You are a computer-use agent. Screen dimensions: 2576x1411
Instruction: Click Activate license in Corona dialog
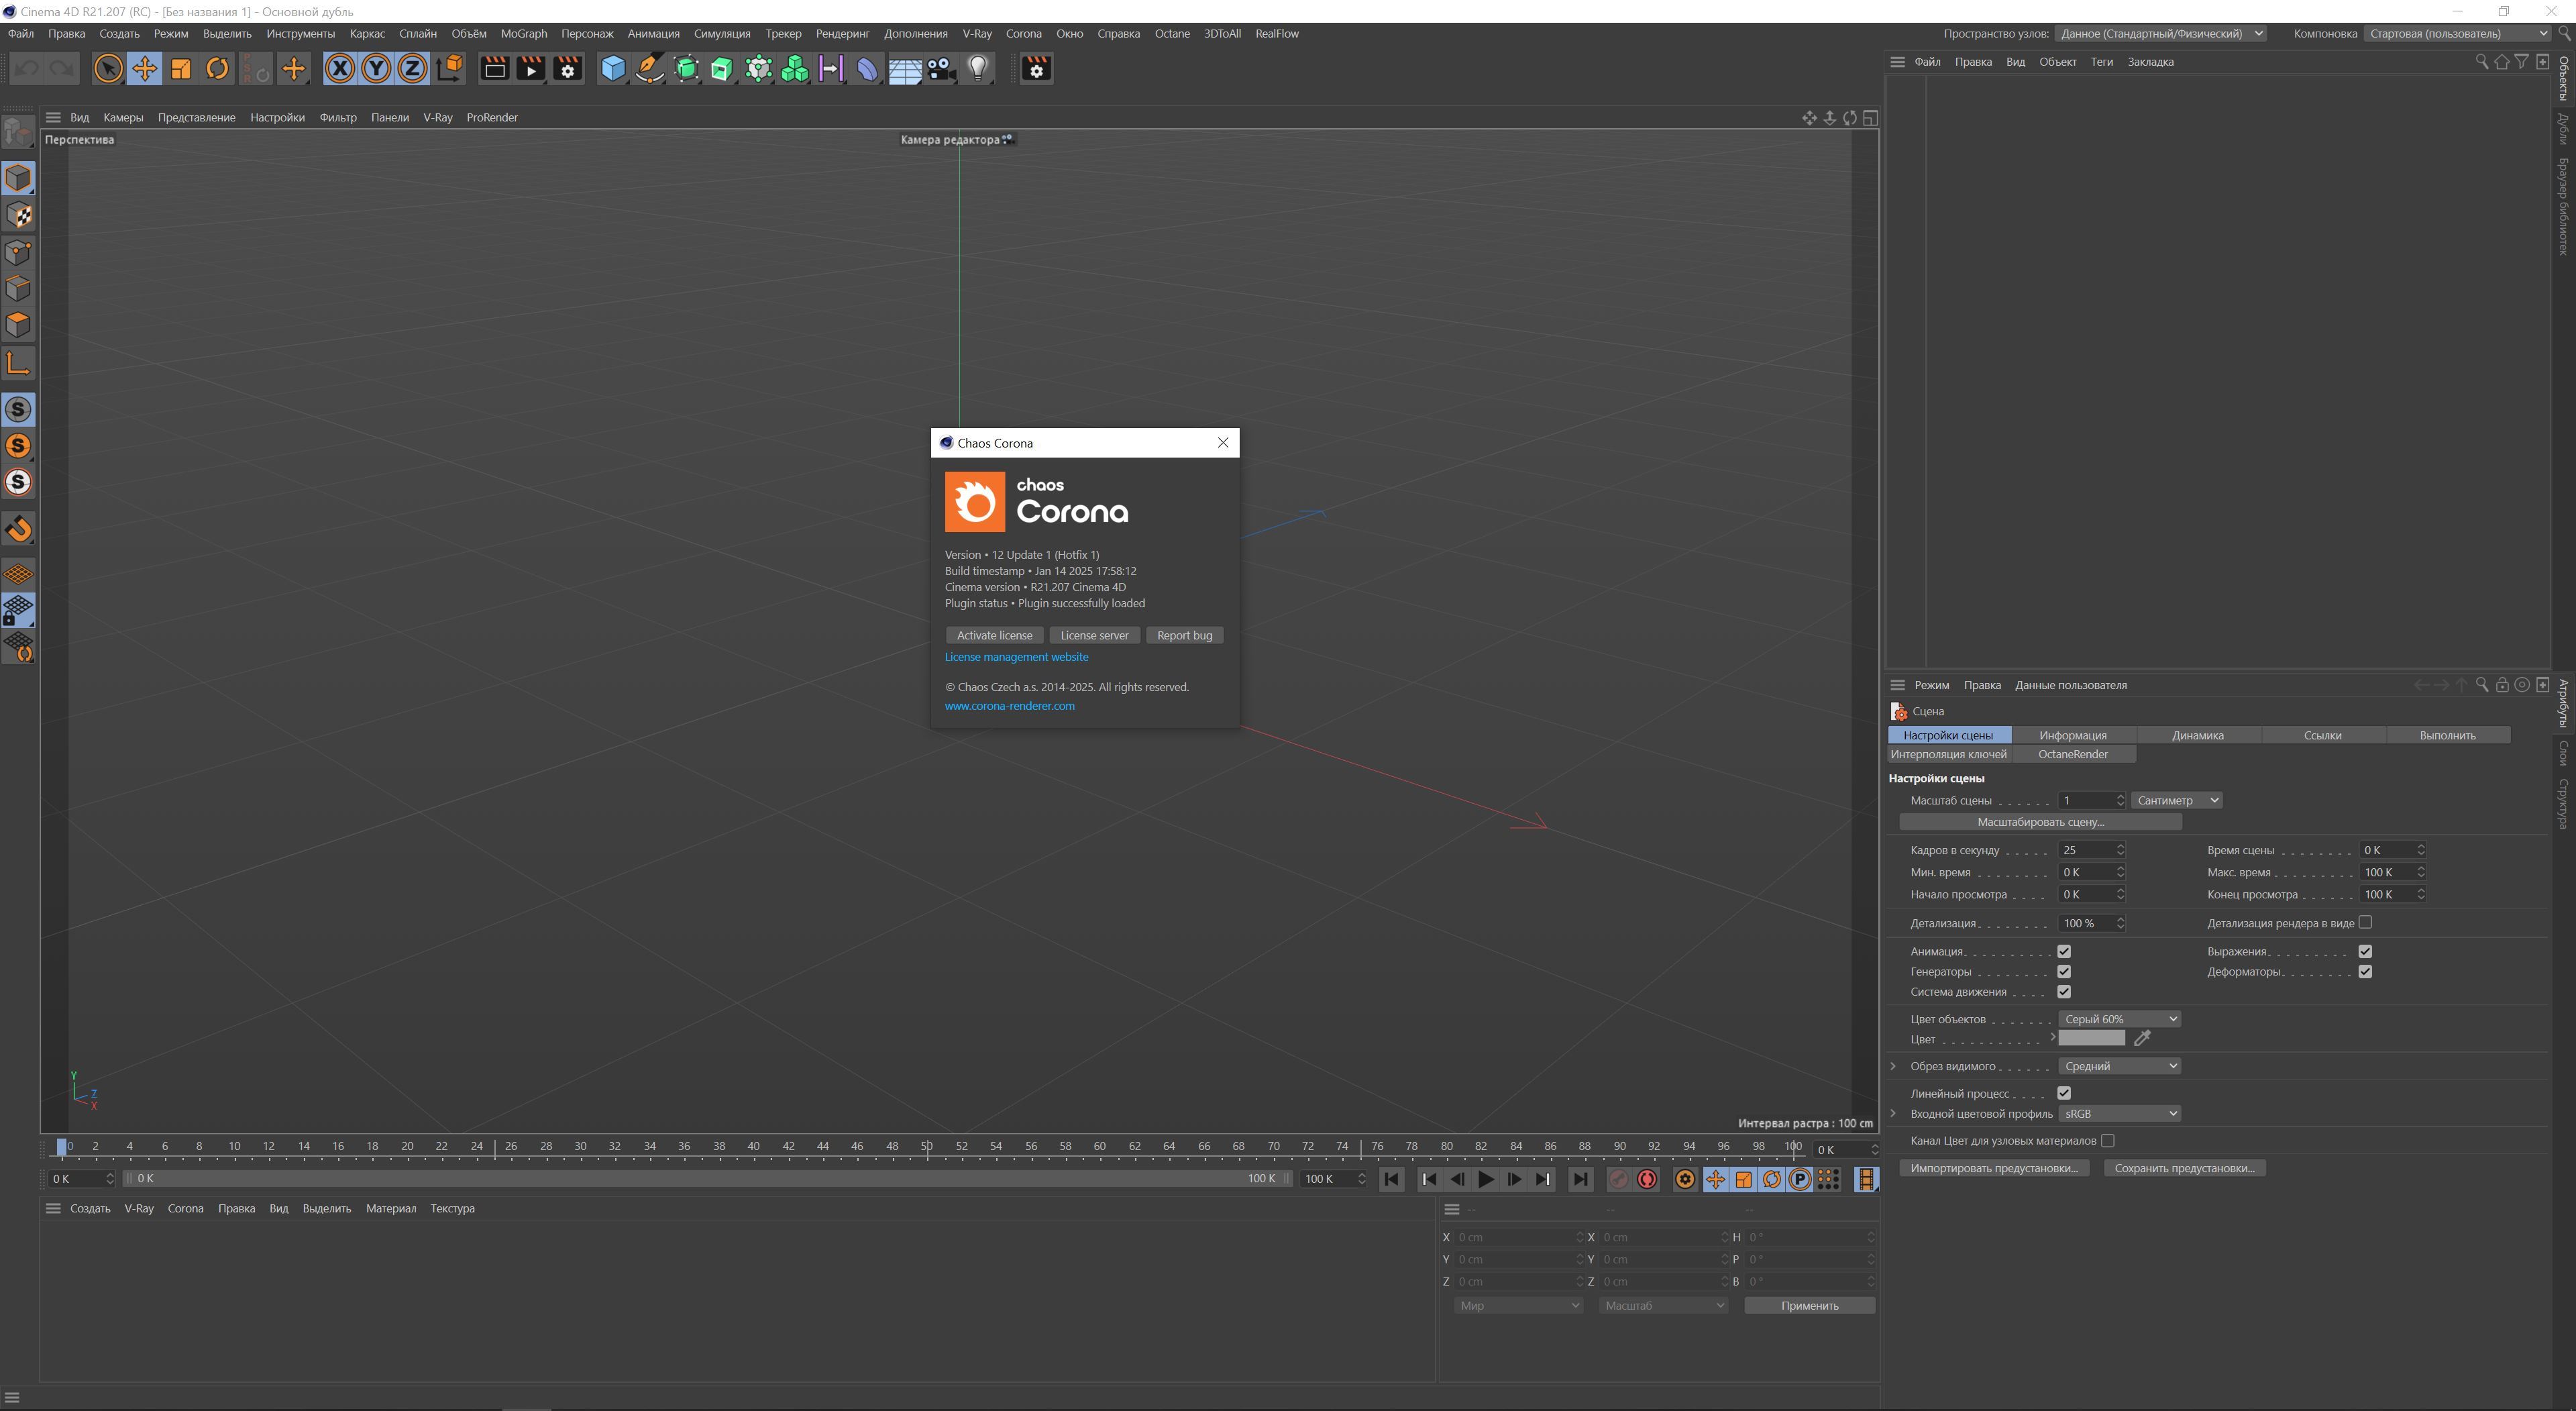(x=994, y=635)
